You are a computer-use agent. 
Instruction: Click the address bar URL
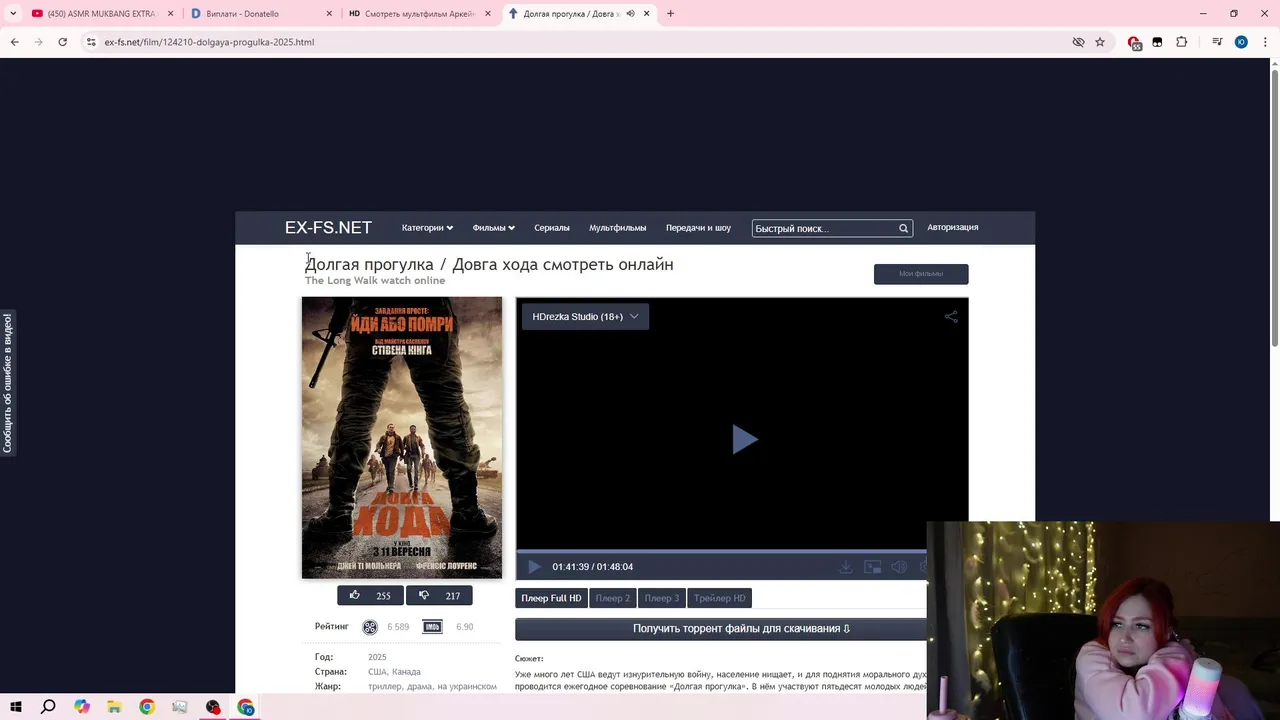pyautogui.click(x=209, y=42)
